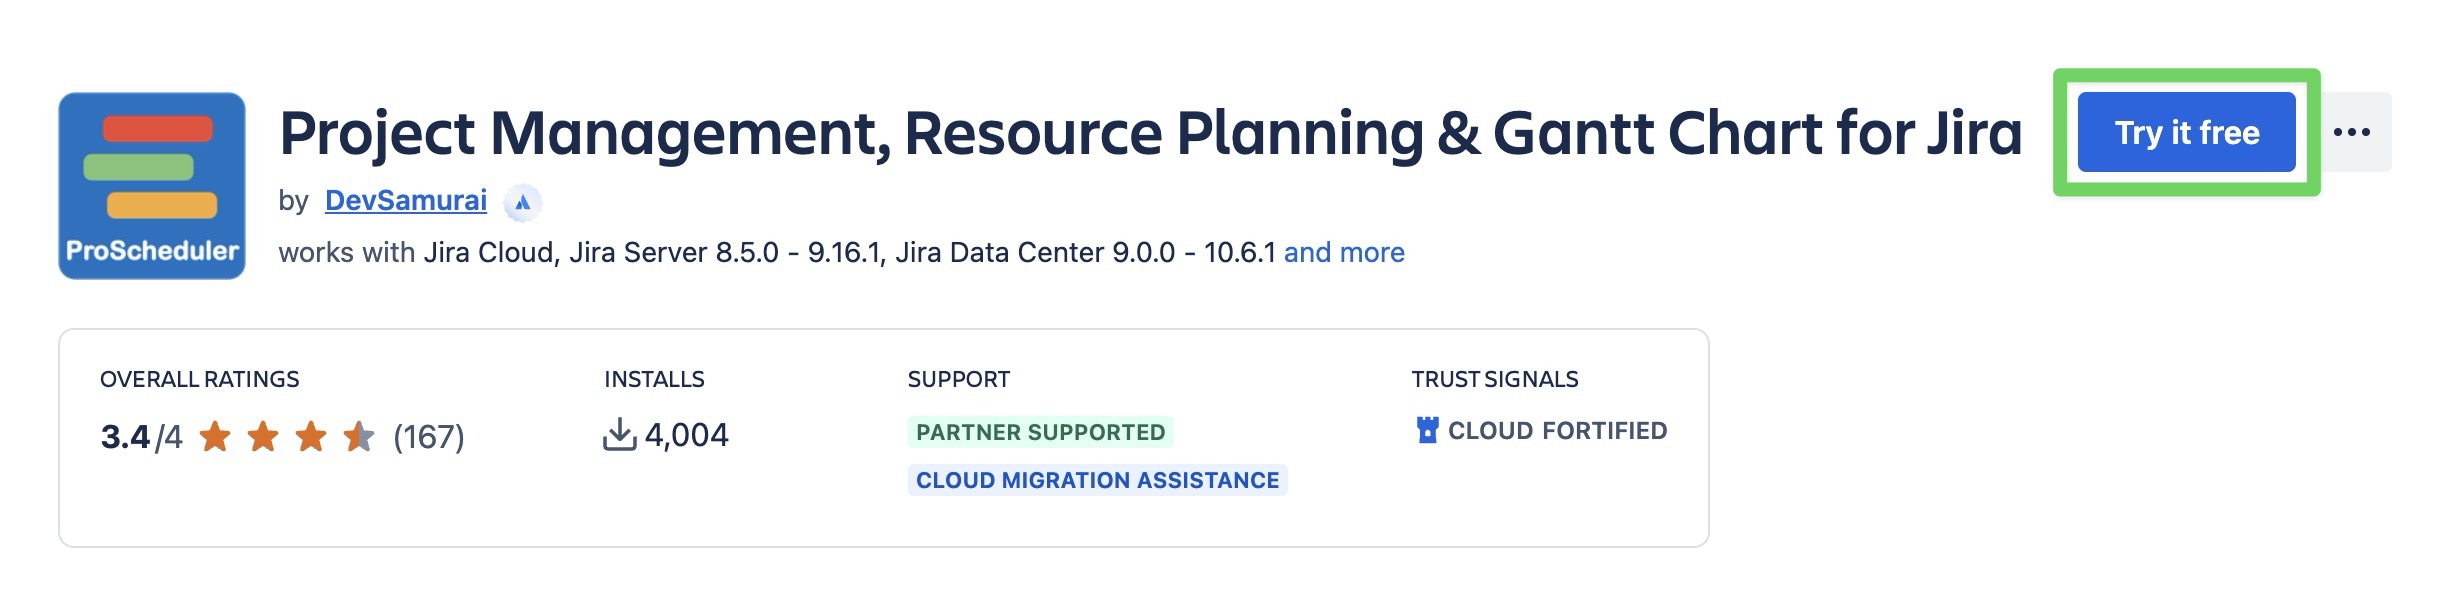Open the DevSamurai vendor link

(x=406, y=201)
